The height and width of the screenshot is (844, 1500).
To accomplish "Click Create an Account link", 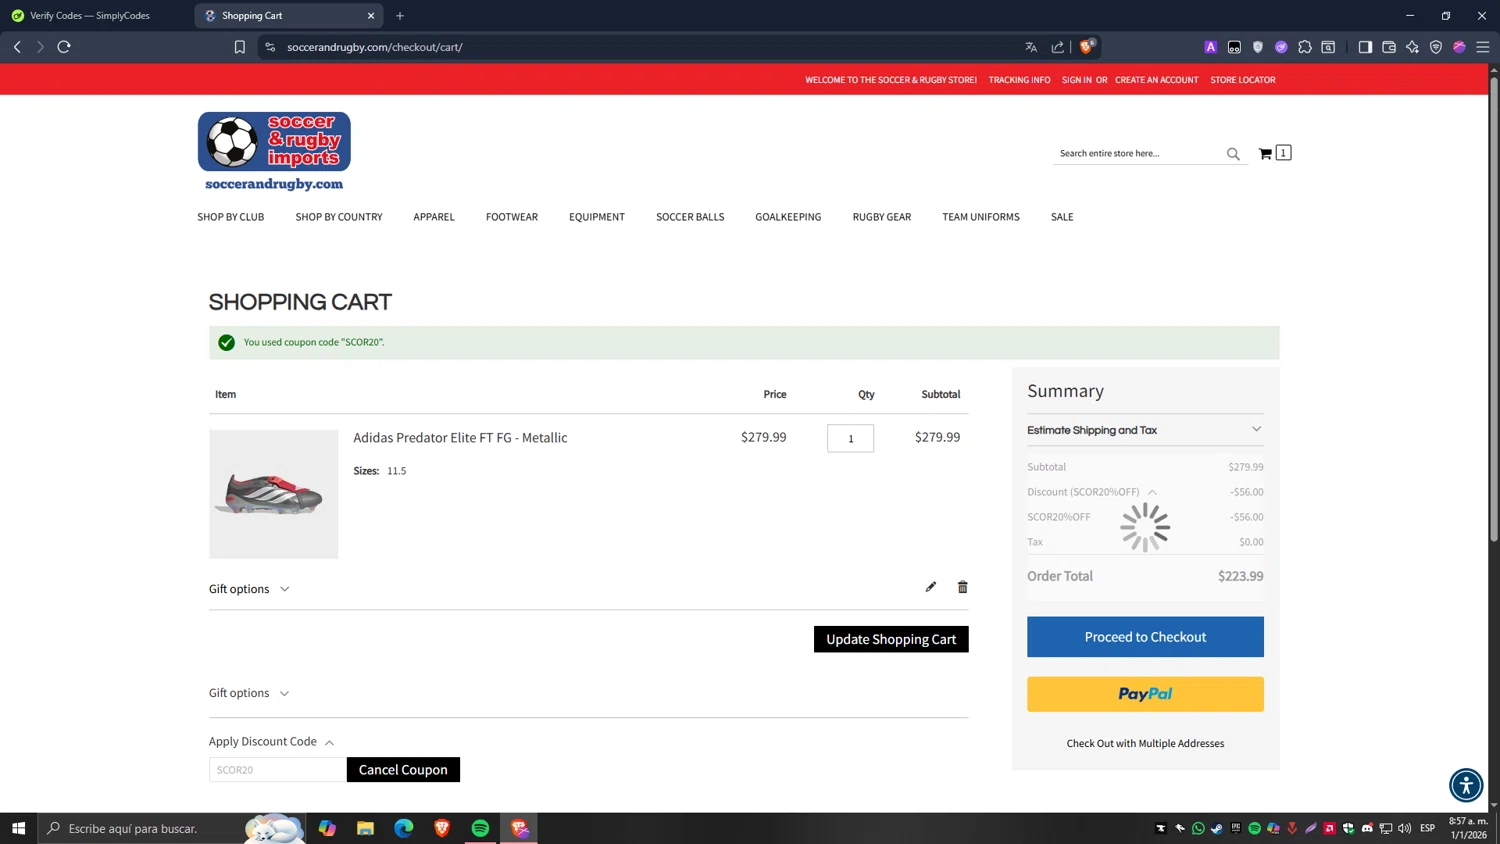I will click(1156, 80).
